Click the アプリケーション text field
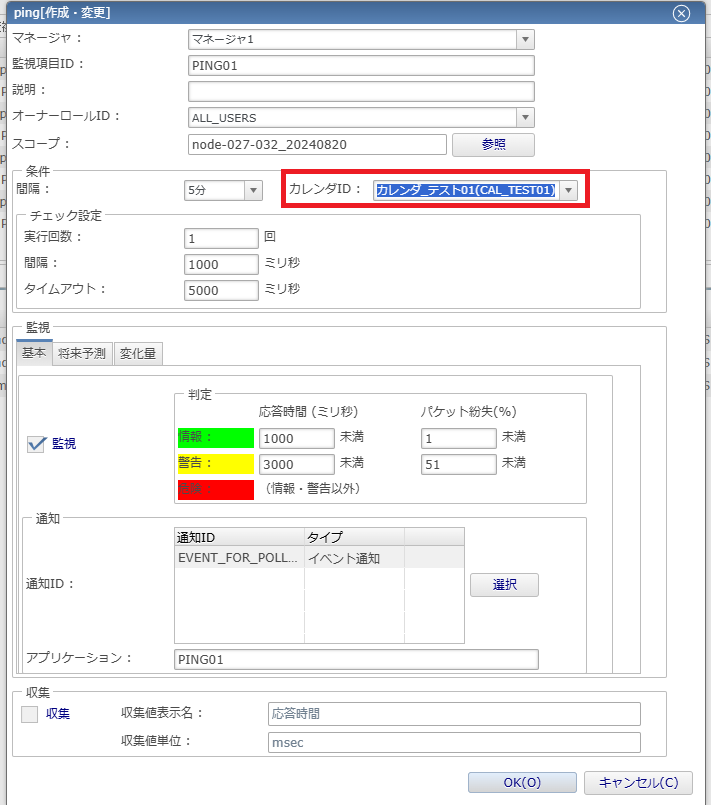The width and height of the screenshot is (711, 805). 355,659
